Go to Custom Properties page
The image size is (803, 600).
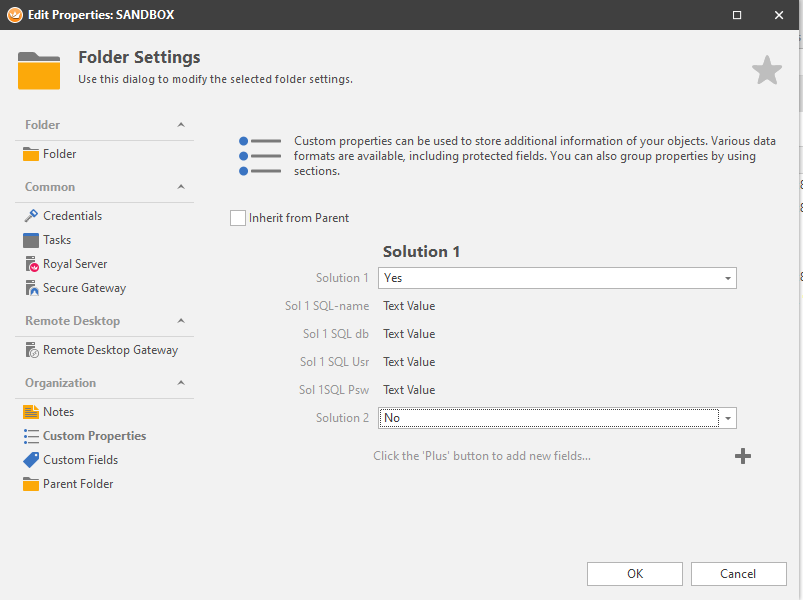point(94,436)
